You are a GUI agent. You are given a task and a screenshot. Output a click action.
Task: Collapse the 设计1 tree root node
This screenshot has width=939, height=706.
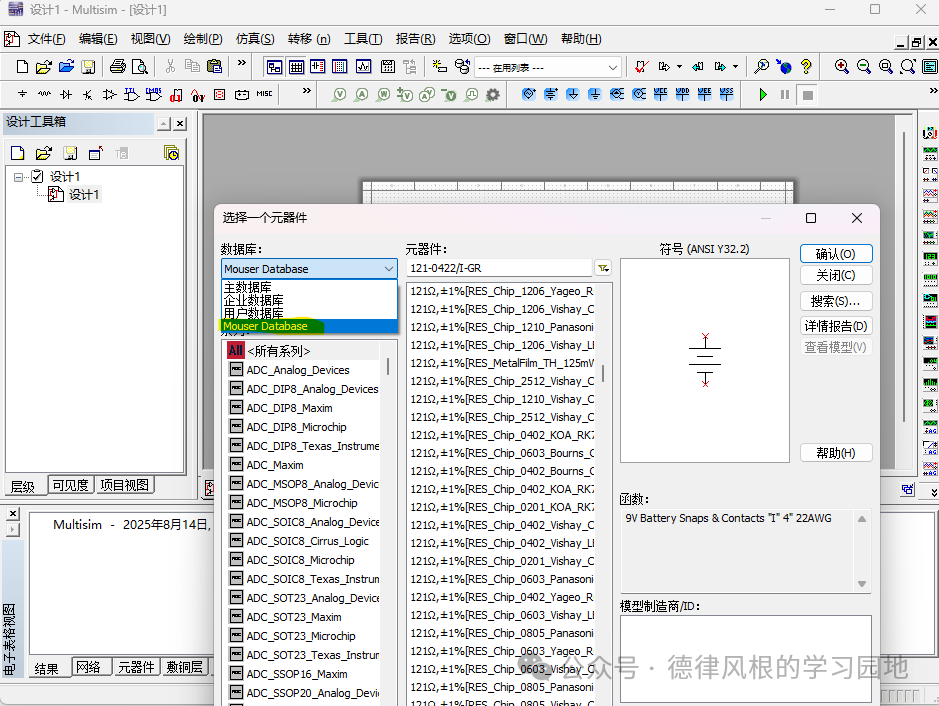tap(18, 177)
